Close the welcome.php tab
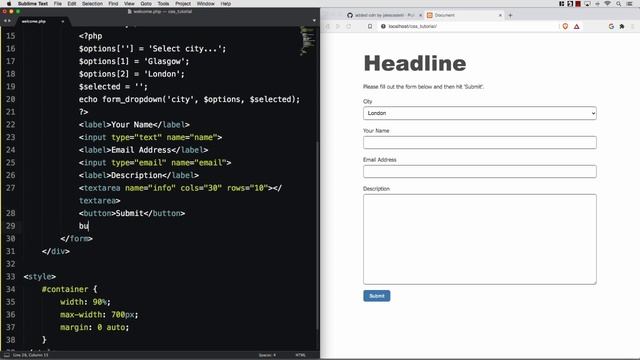Screen dimensions: 640x360 click(62, 21)
